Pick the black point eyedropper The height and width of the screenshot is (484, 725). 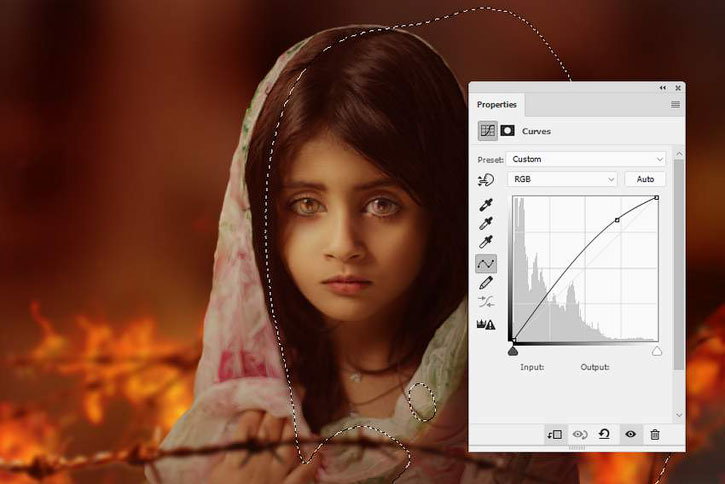click(486, 204)
